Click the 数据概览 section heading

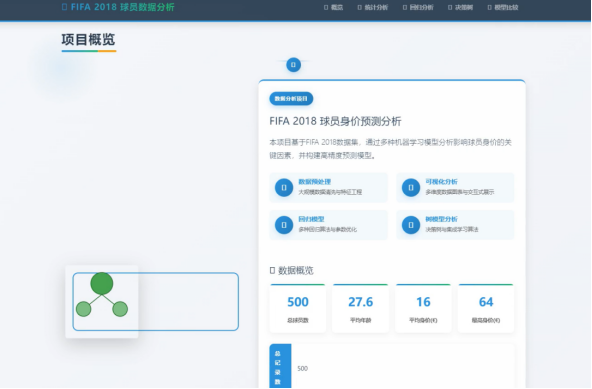tap(291, 270)
